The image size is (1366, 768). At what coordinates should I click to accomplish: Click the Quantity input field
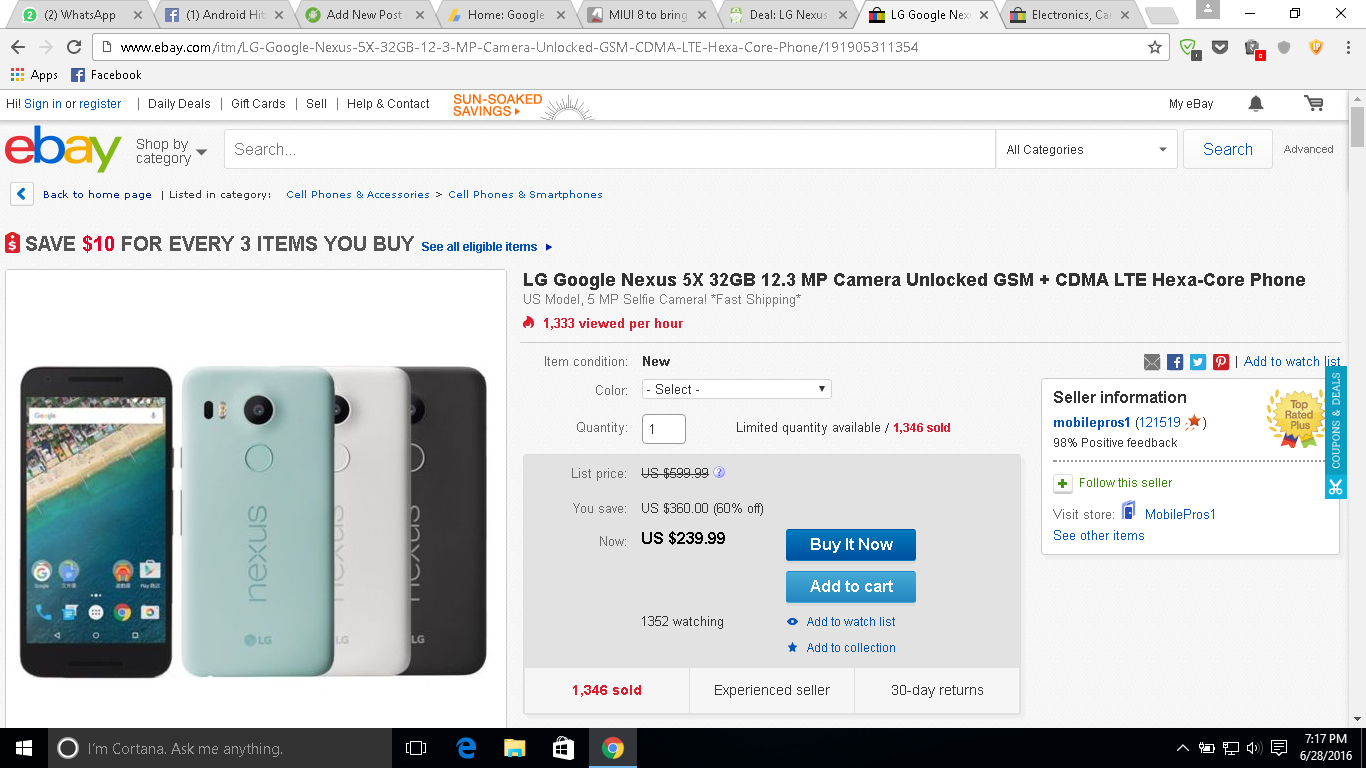[664, 429]
